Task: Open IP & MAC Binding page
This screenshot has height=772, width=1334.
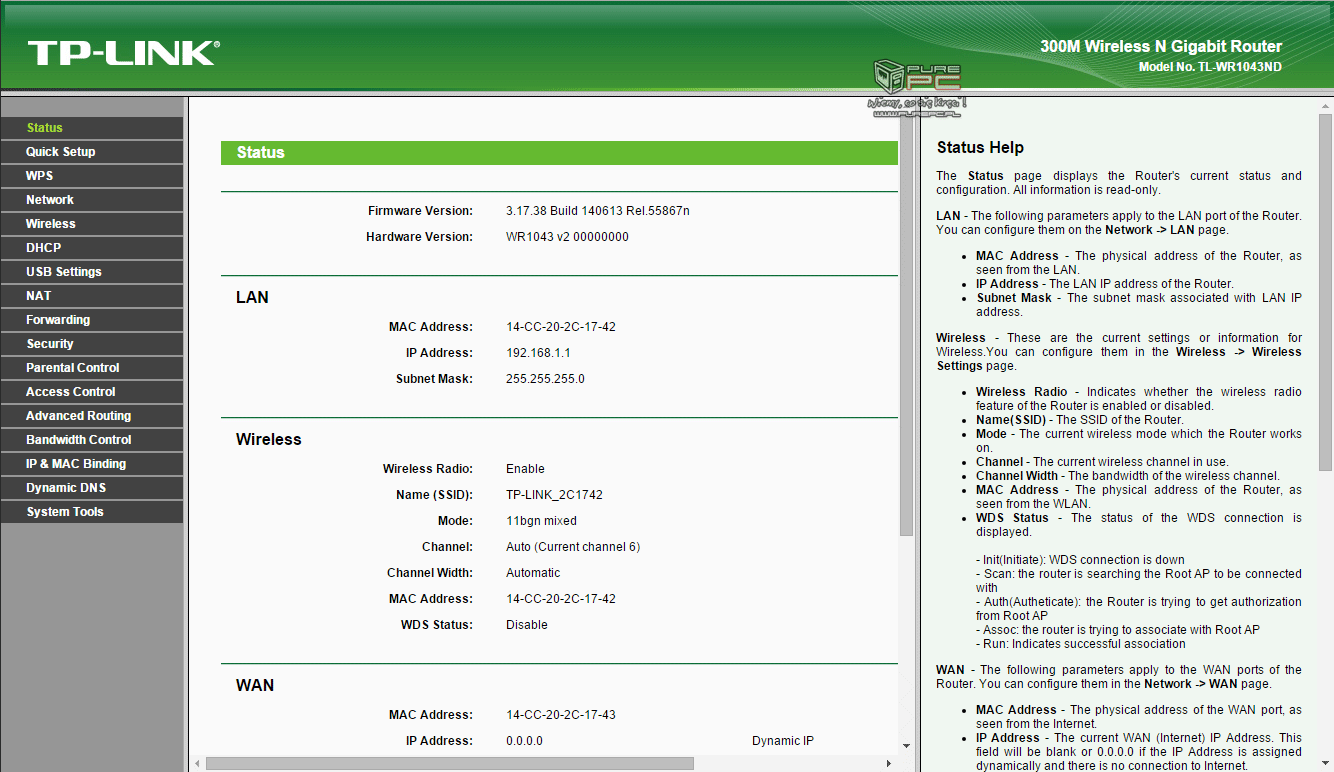Action: (x=92, y=464)
